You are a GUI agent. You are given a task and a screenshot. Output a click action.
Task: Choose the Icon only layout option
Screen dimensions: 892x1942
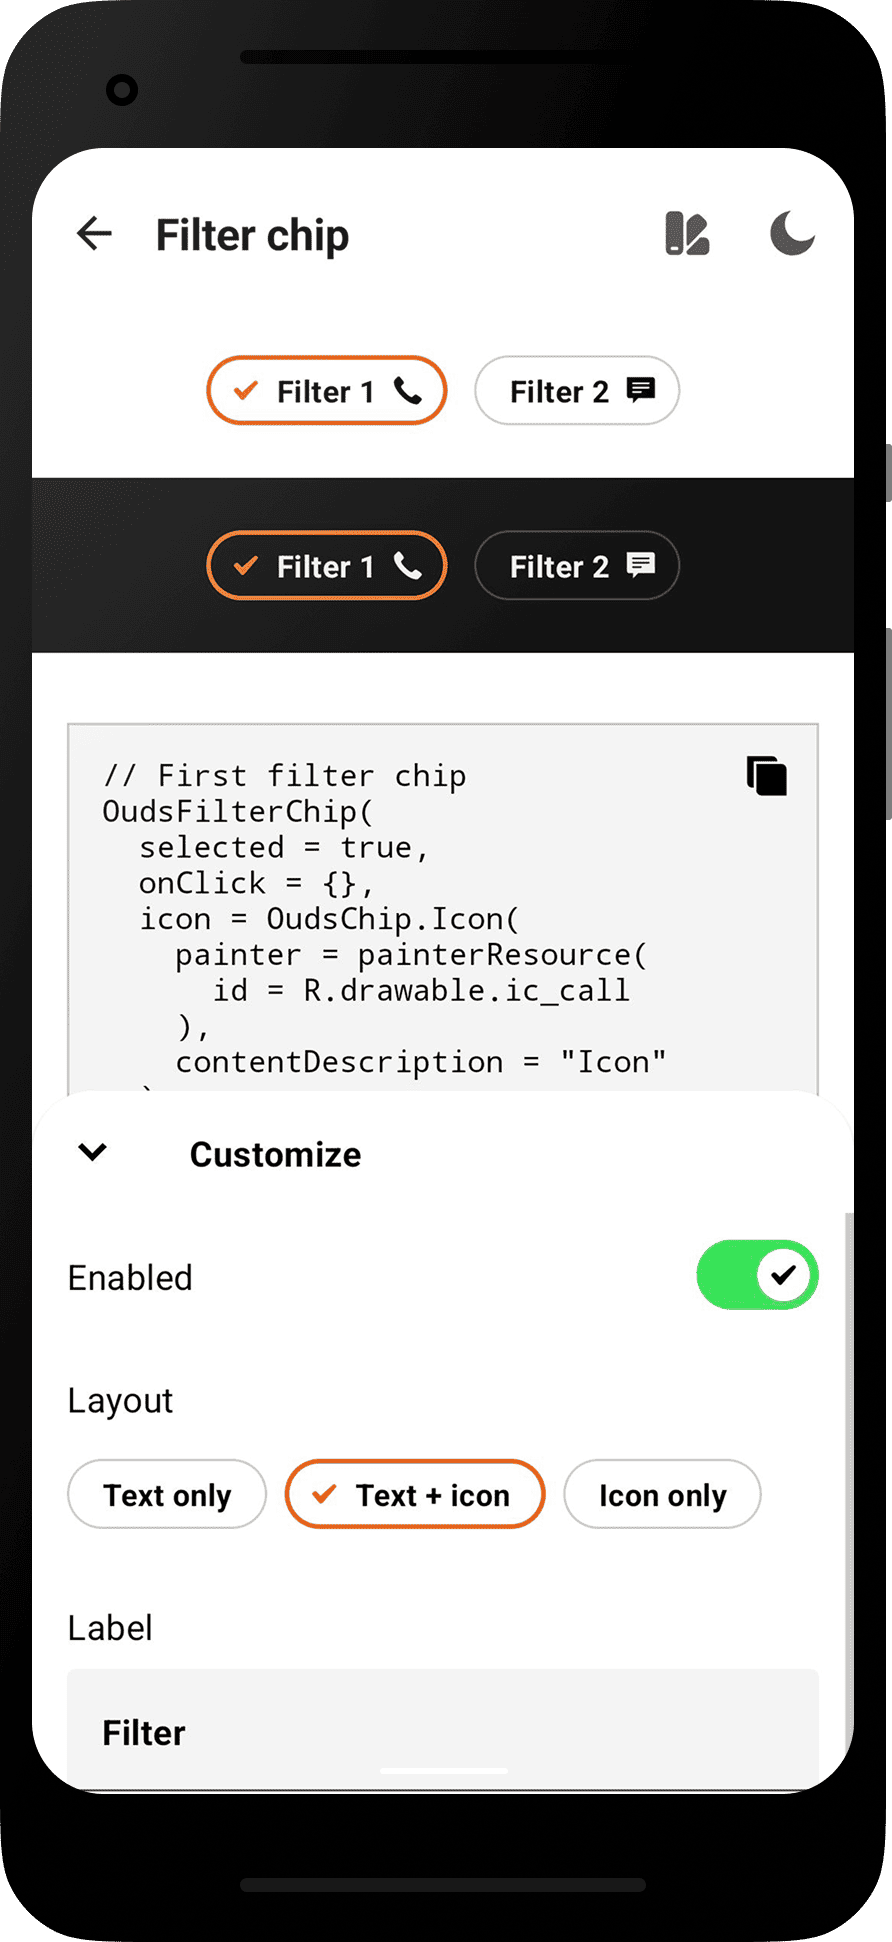pyautogui.click(x=662, y=1494)
